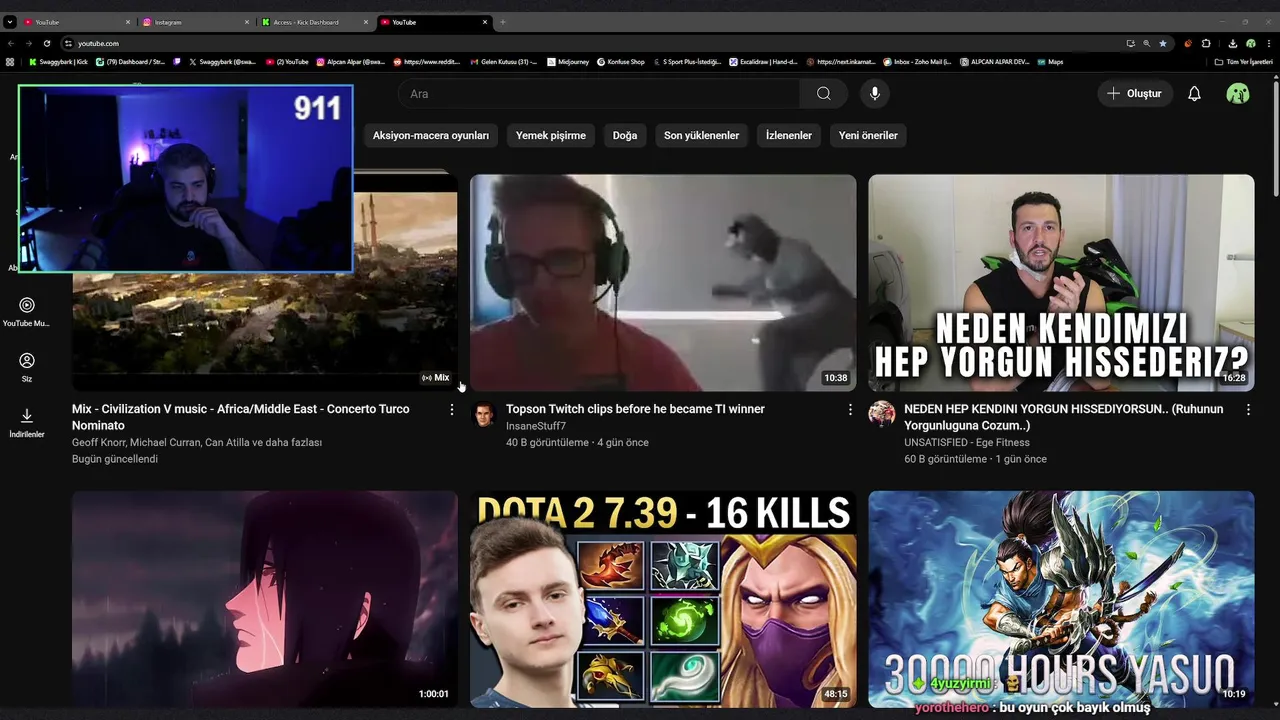Open the (2) YouTube bookmark
Image resolution: width=1280 pixels, height=720 pixels.
click(x=287, y=62)
